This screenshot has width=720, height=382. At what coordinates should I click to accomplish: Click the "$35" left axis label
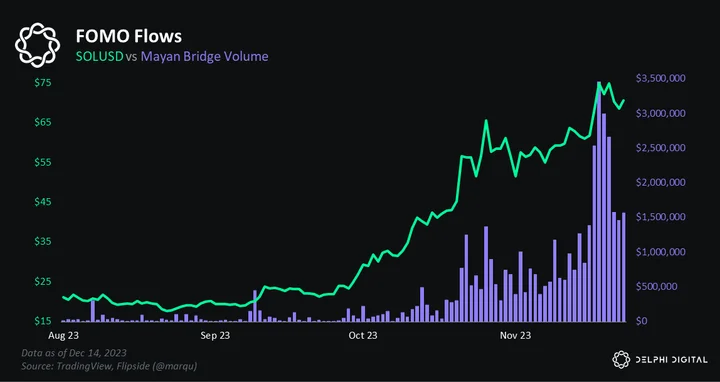click(x=43, y=242)
